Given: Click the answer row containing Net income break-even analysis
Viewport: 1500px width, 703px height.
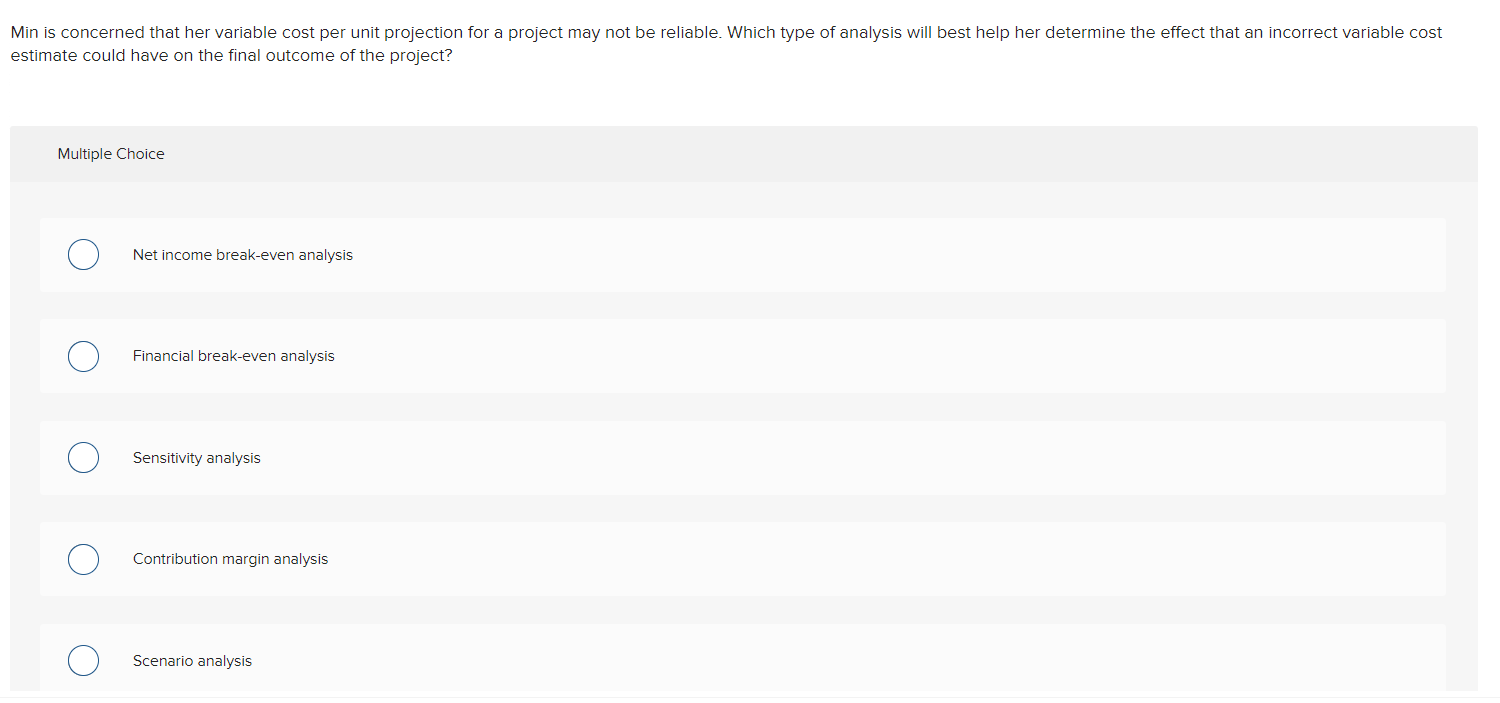Looking at the screenshot, I should tap(700, 254).
